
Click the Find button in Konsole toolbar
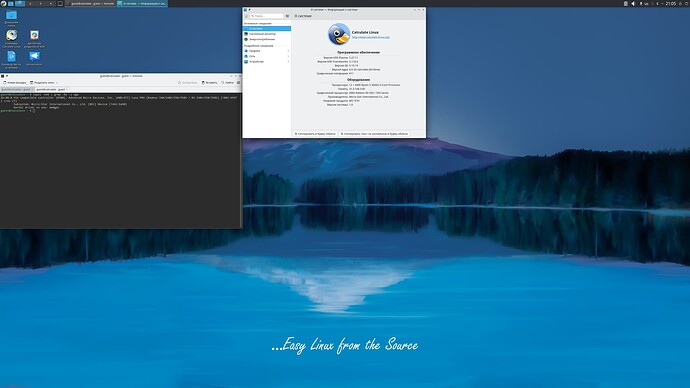click(228, 83)
